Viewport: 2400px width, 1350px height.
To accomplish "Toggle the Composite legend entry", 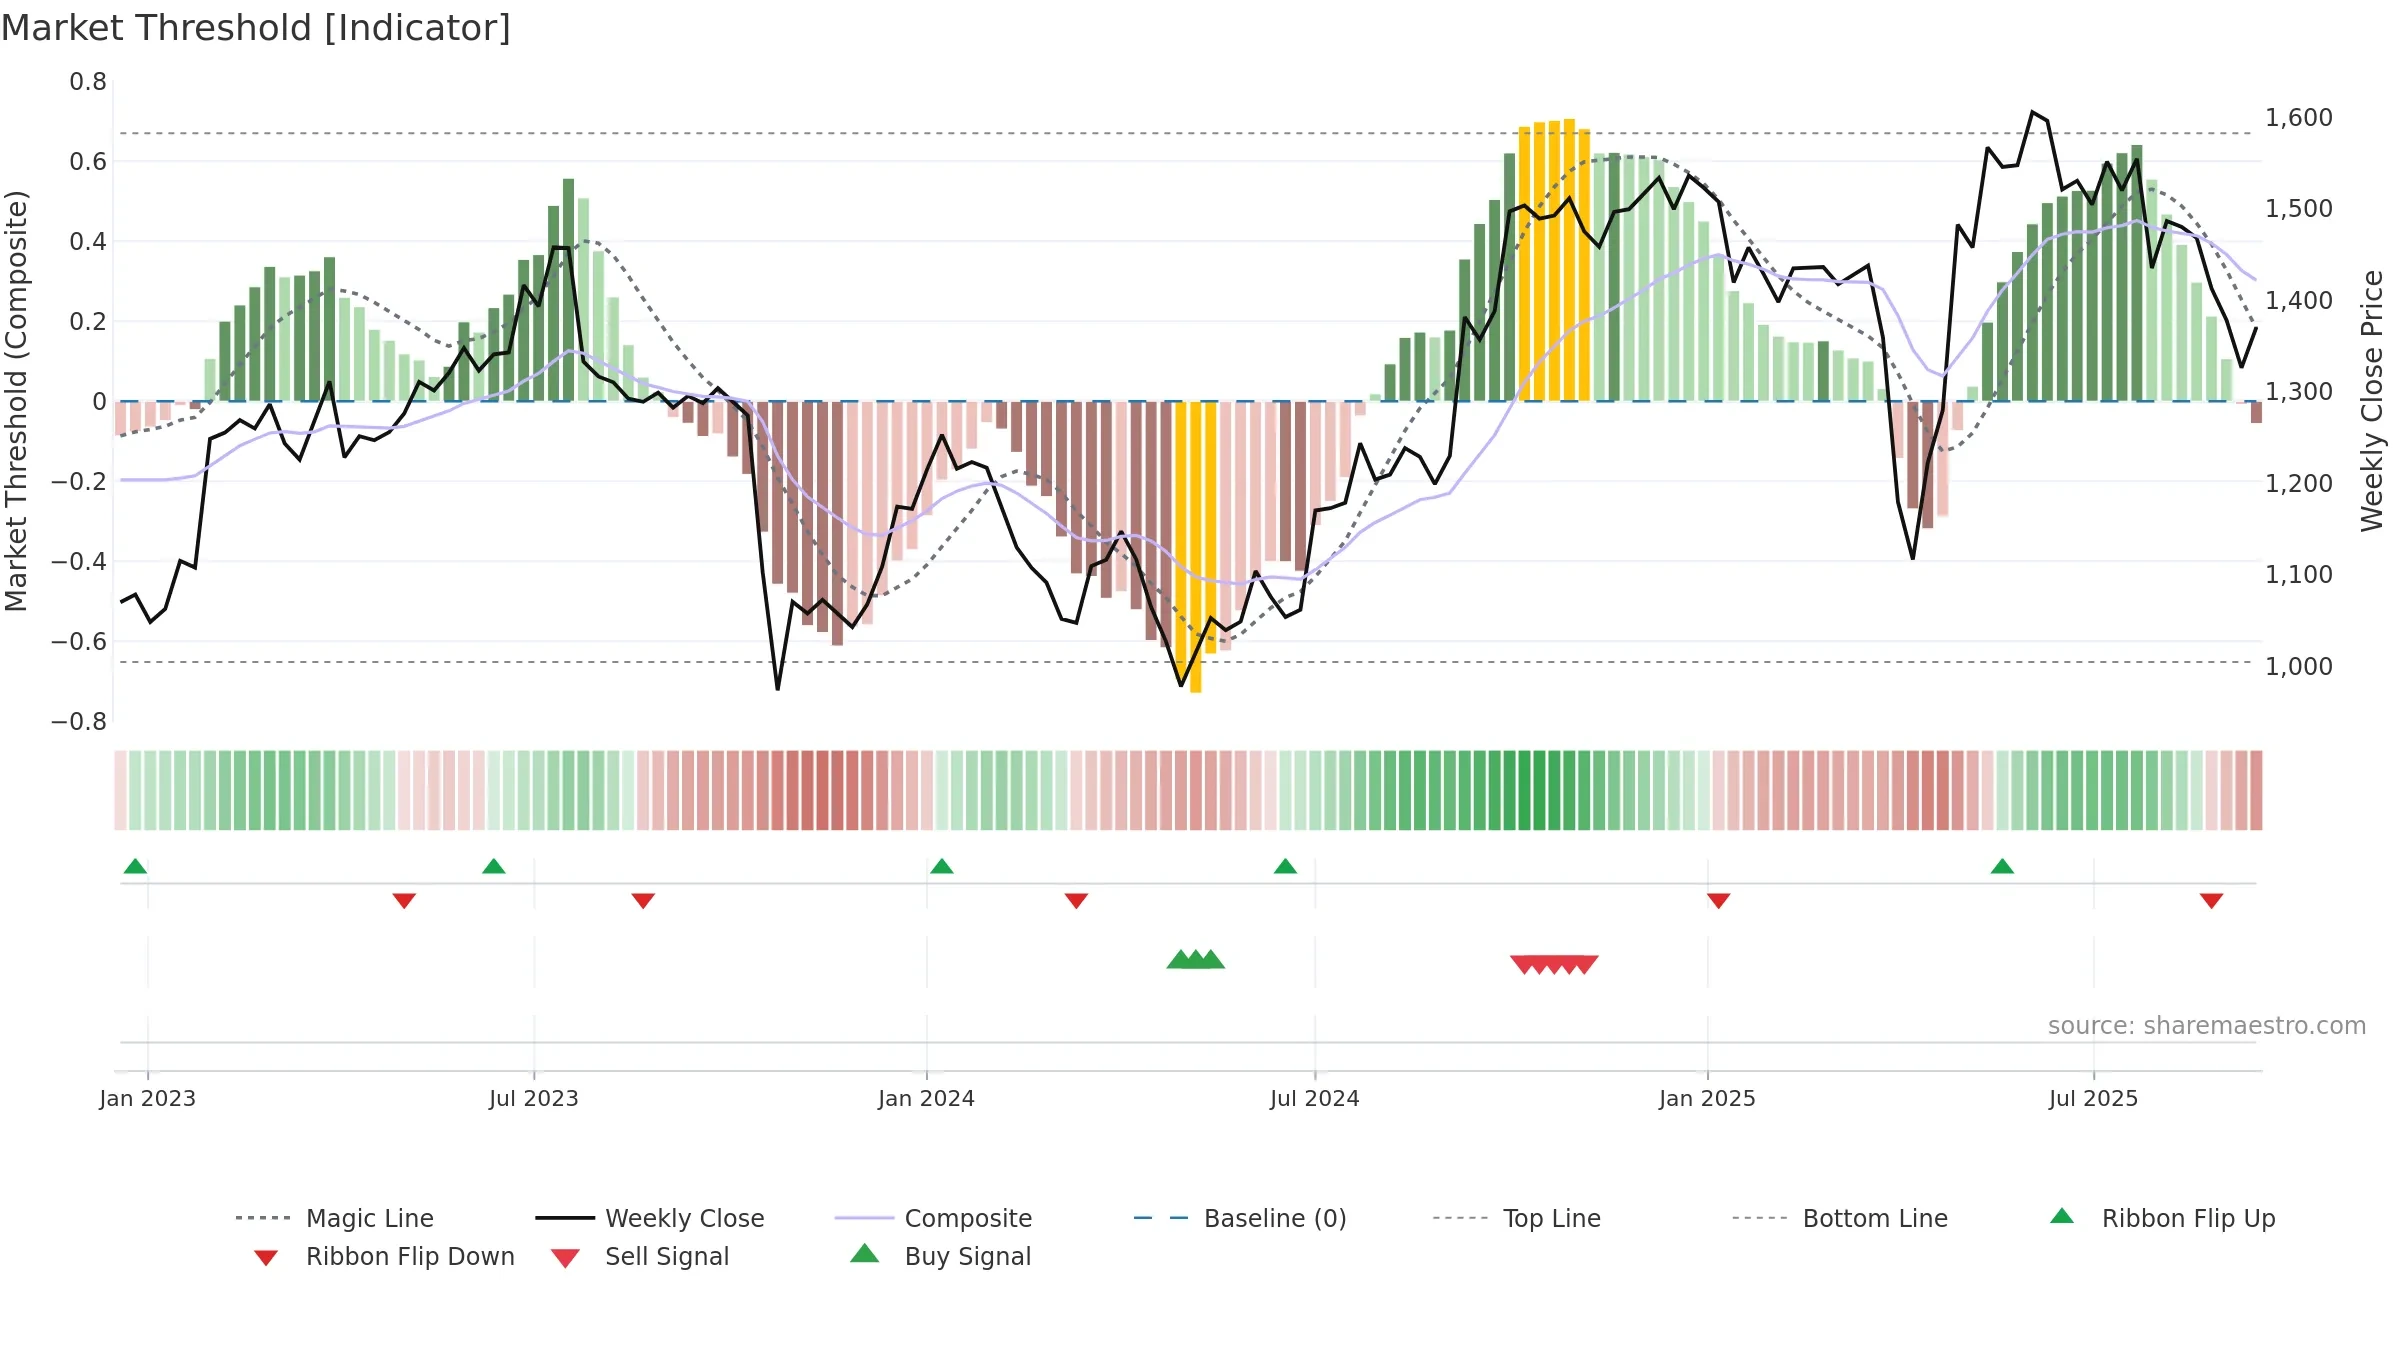I will [933, 1218].
